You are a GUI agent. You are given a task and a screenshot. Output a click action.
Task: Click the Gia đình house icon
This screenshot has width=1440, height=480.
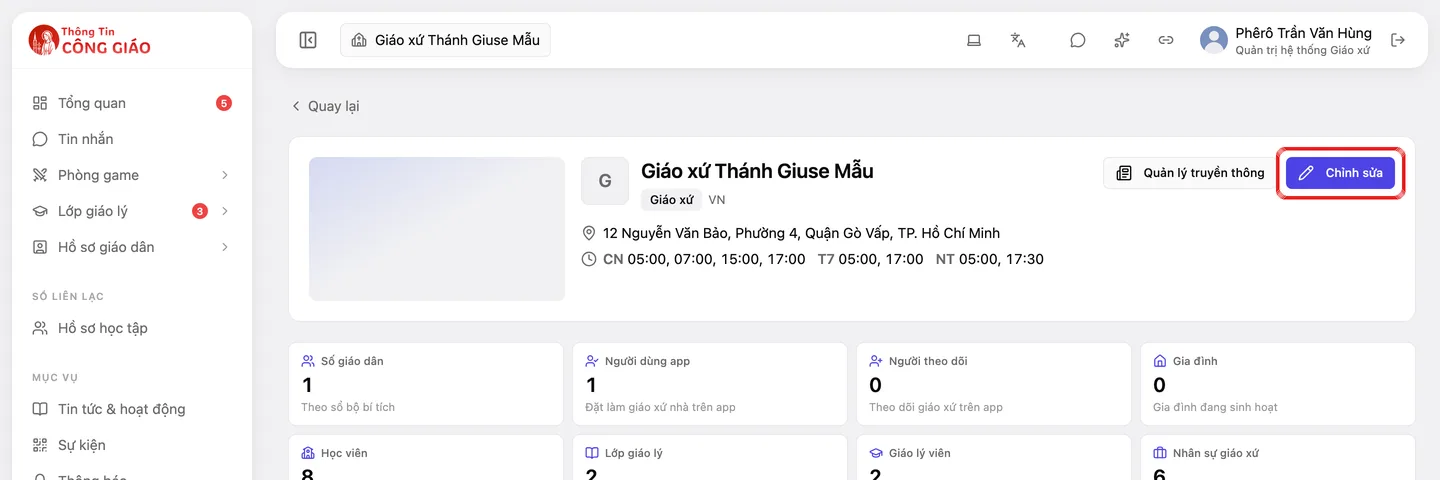click(x=1160, y=361)
